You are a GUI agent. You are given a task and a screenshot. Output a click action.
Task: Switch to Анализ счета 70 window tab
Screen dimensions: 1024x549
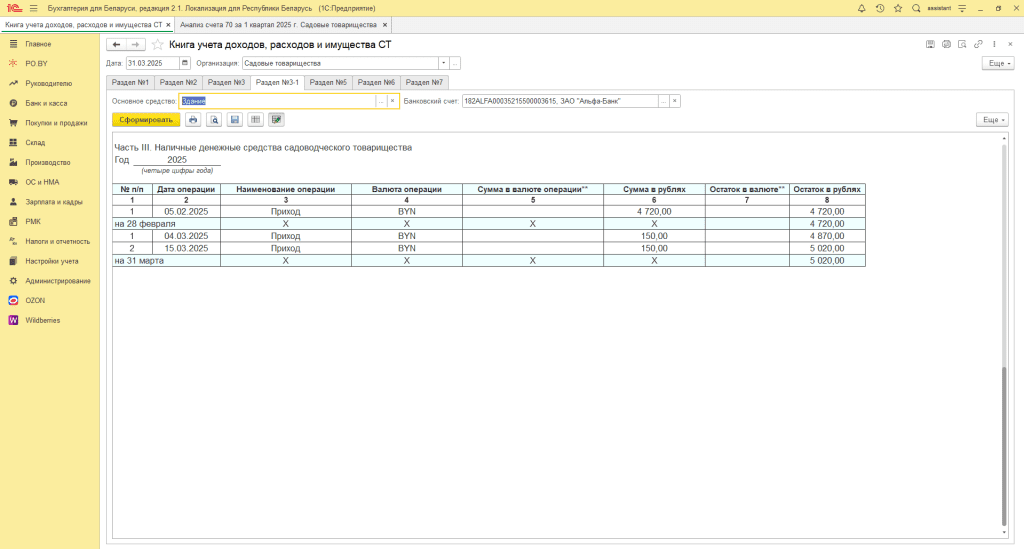click(278, 25)
